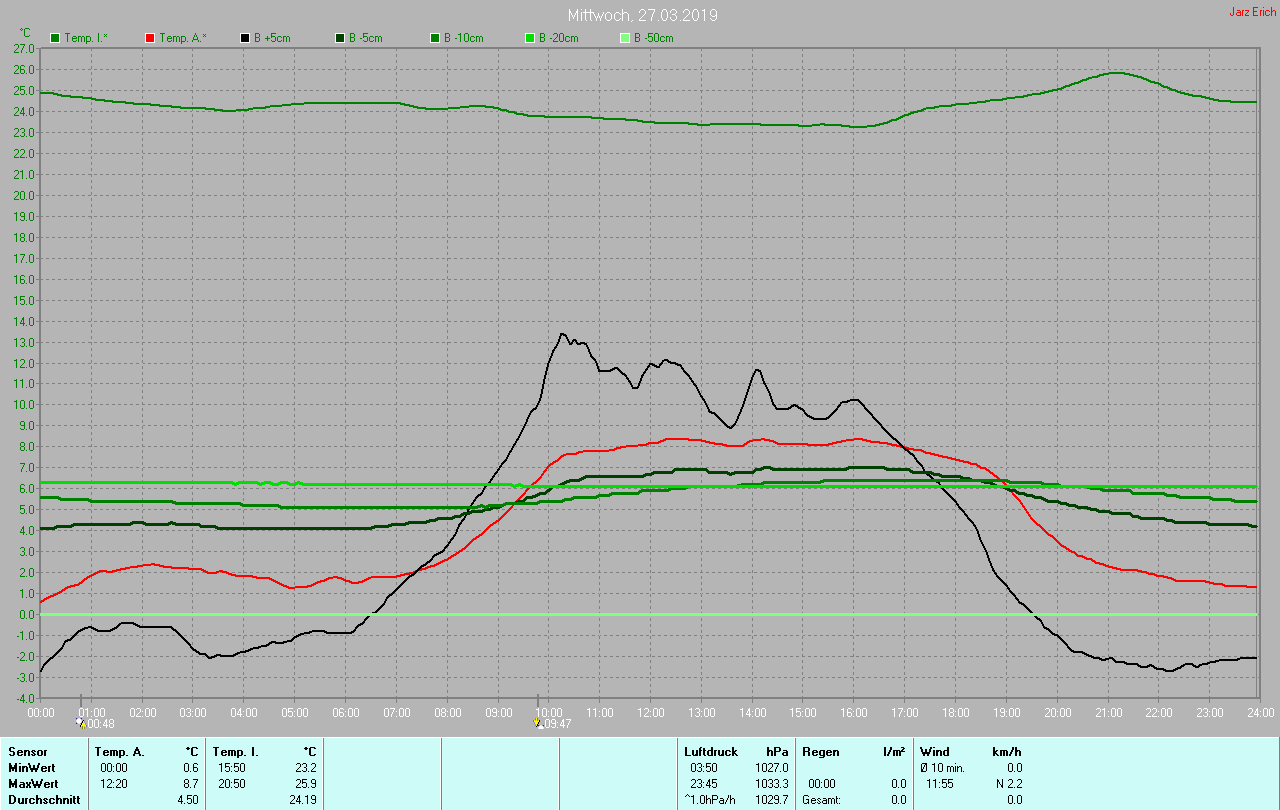Screen dimensions: 1280x810
Task: Click the 'Durchschnitt' row label
Action: pos(44,799)
